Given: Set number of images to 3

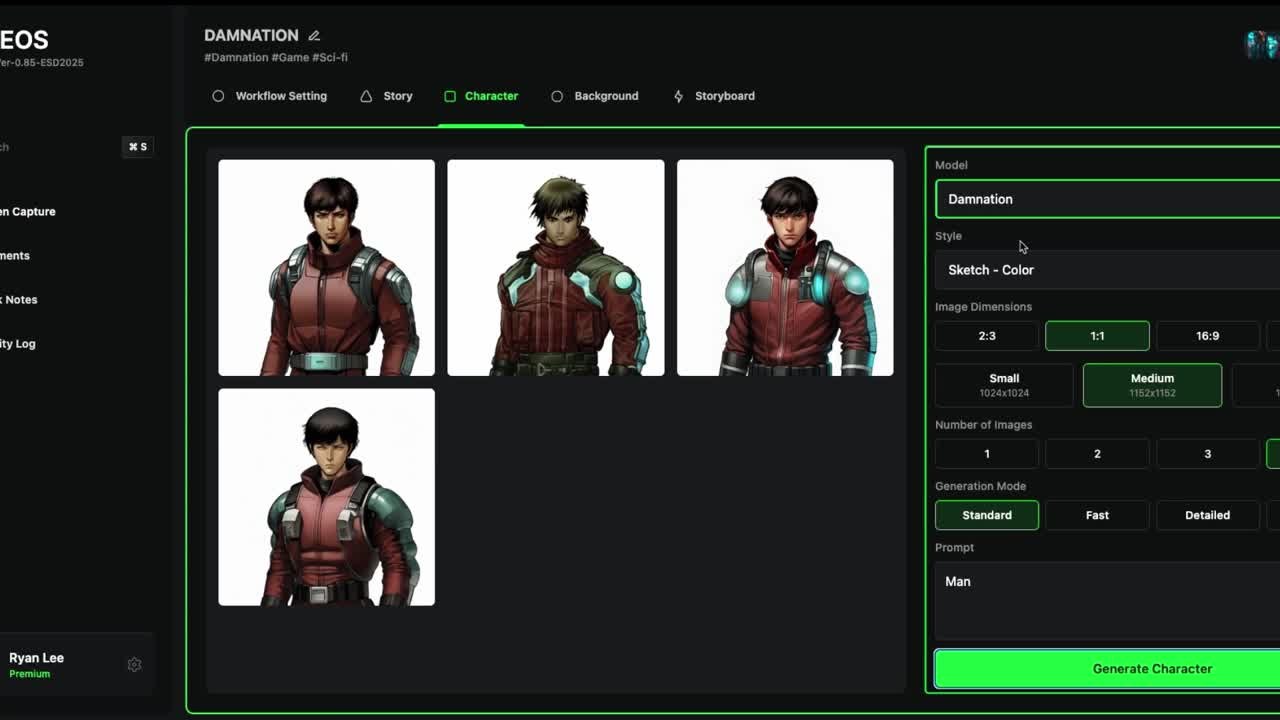Looking at the screenshot, I should tap(1208, 454).
